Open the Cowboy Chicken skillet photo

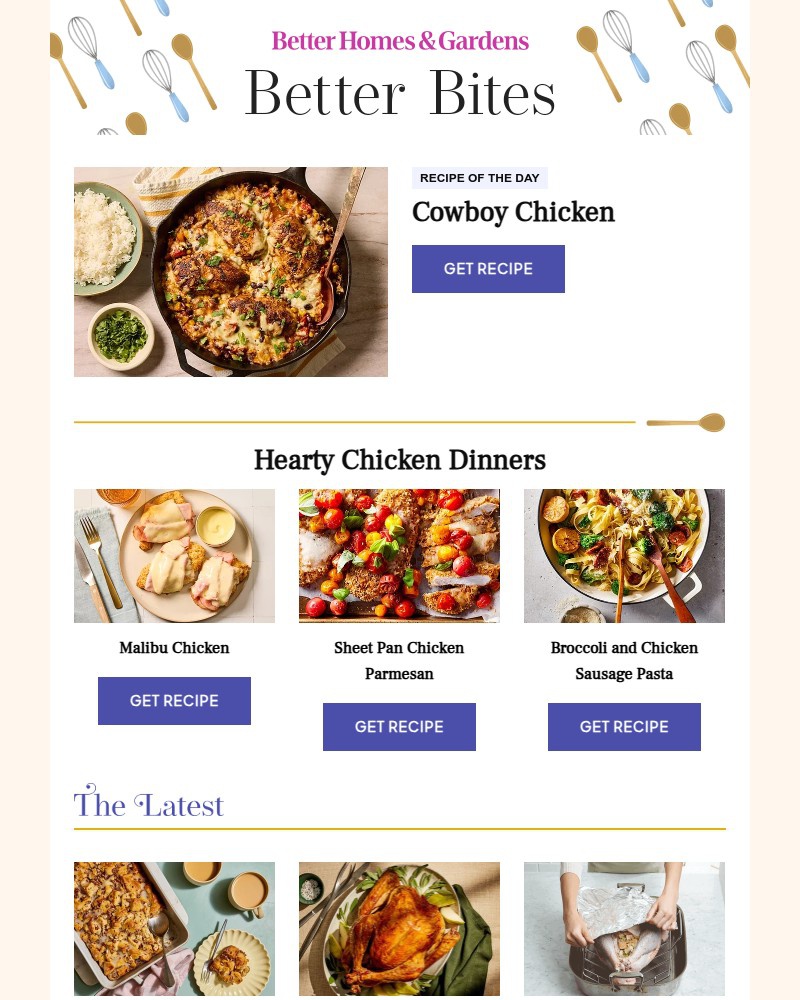tap(231, 272)
